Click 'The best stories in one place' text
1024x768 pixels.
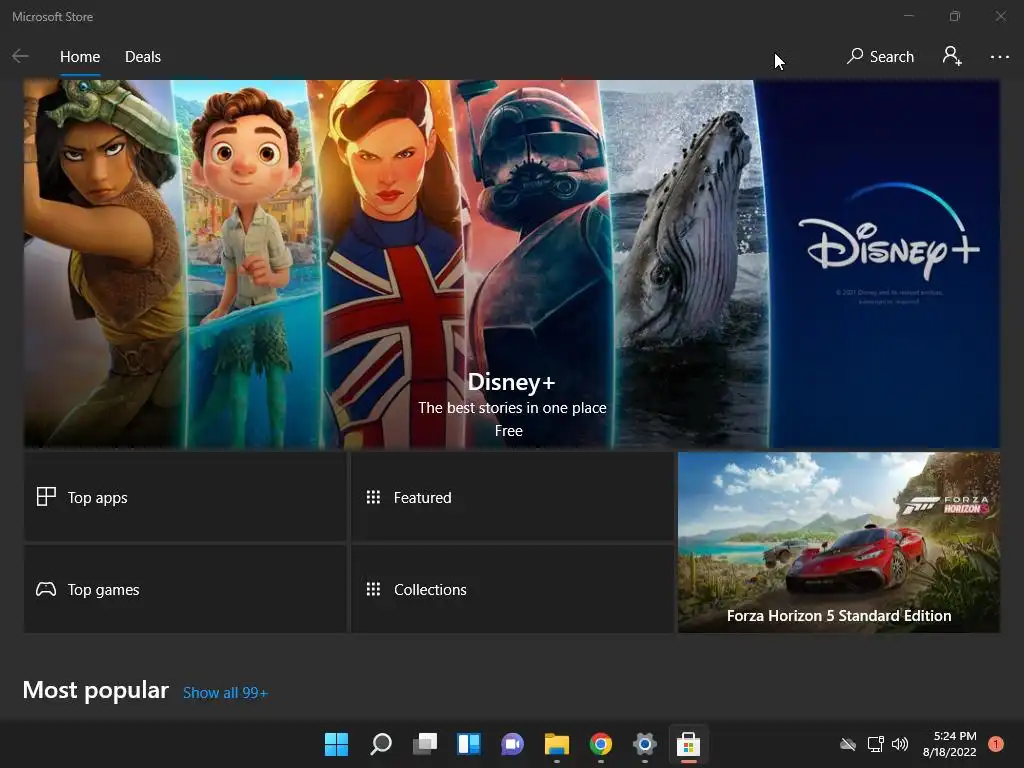(512, 408)
